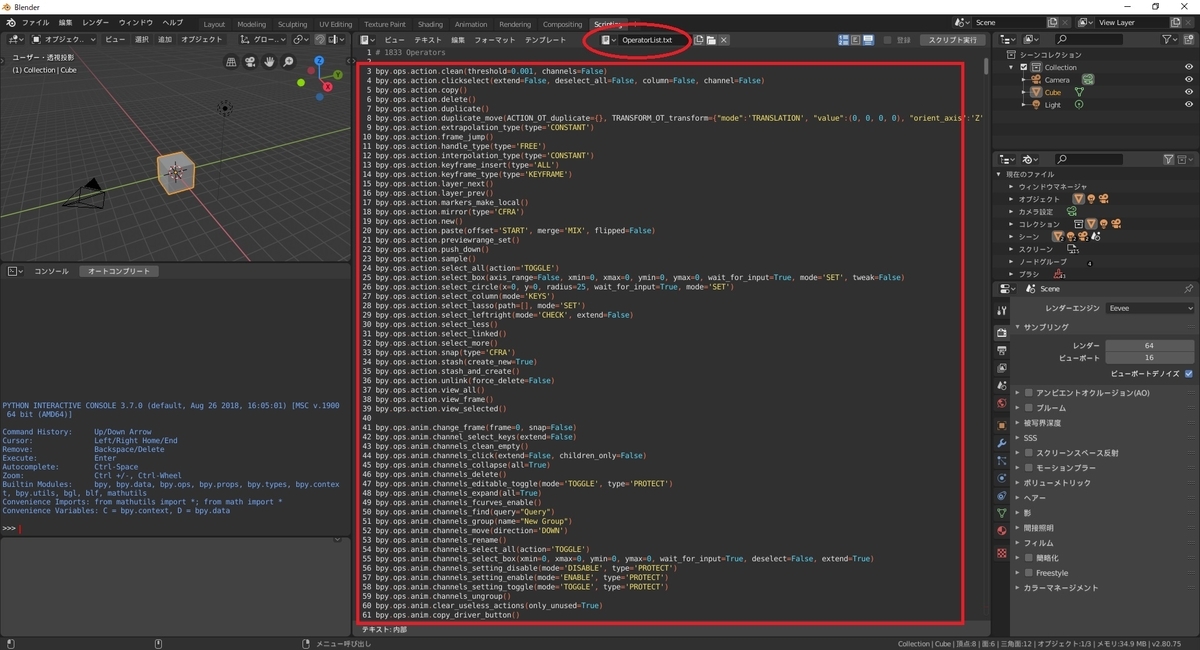Open the Material properties tab icon
1200x650 pixels.
coord(1002,531)
